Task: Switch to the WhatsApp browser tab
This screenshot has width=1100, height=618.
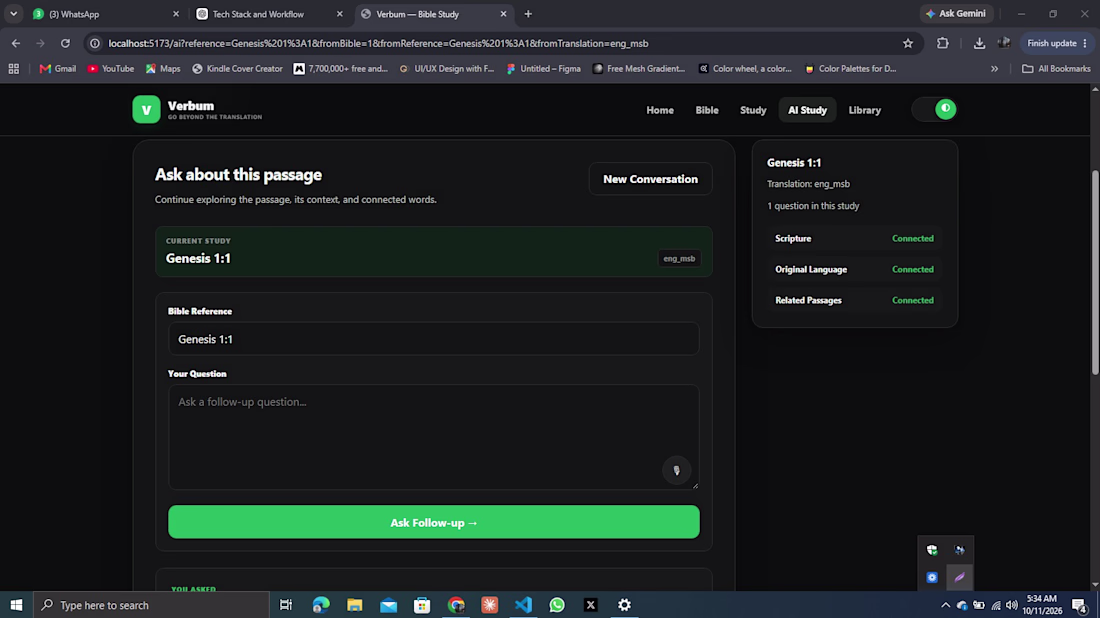Action: (105, 14)
